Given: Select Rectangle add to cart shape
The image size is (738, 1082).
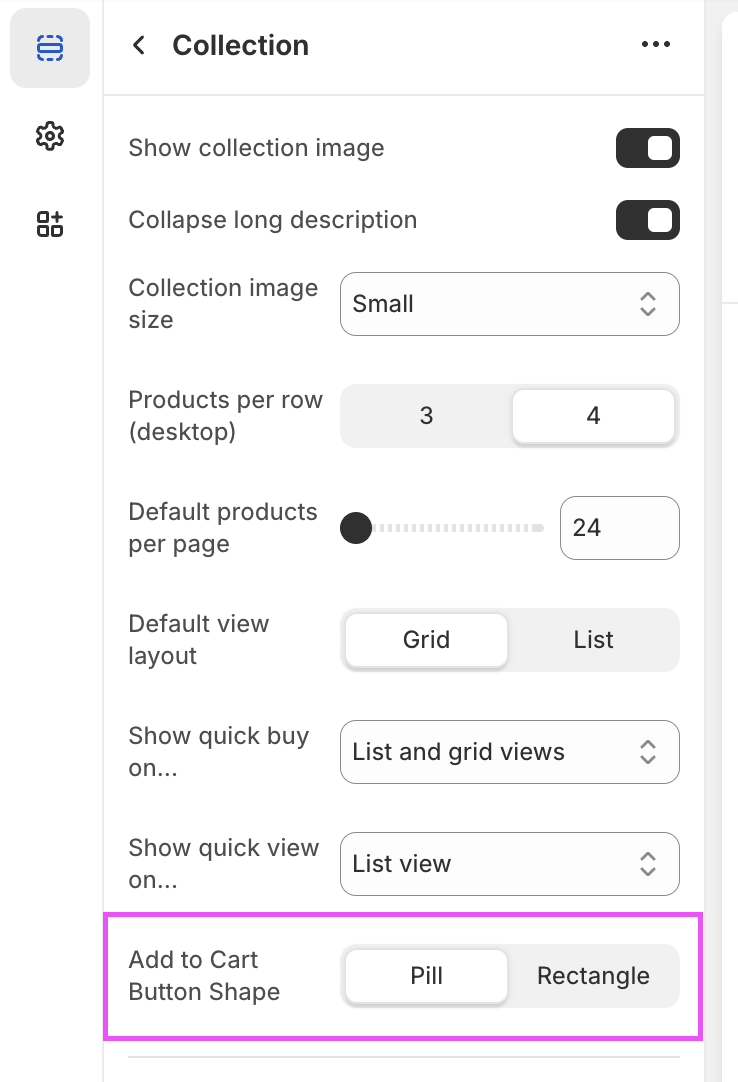Looking at the screenshot, I should coord(593,976).
